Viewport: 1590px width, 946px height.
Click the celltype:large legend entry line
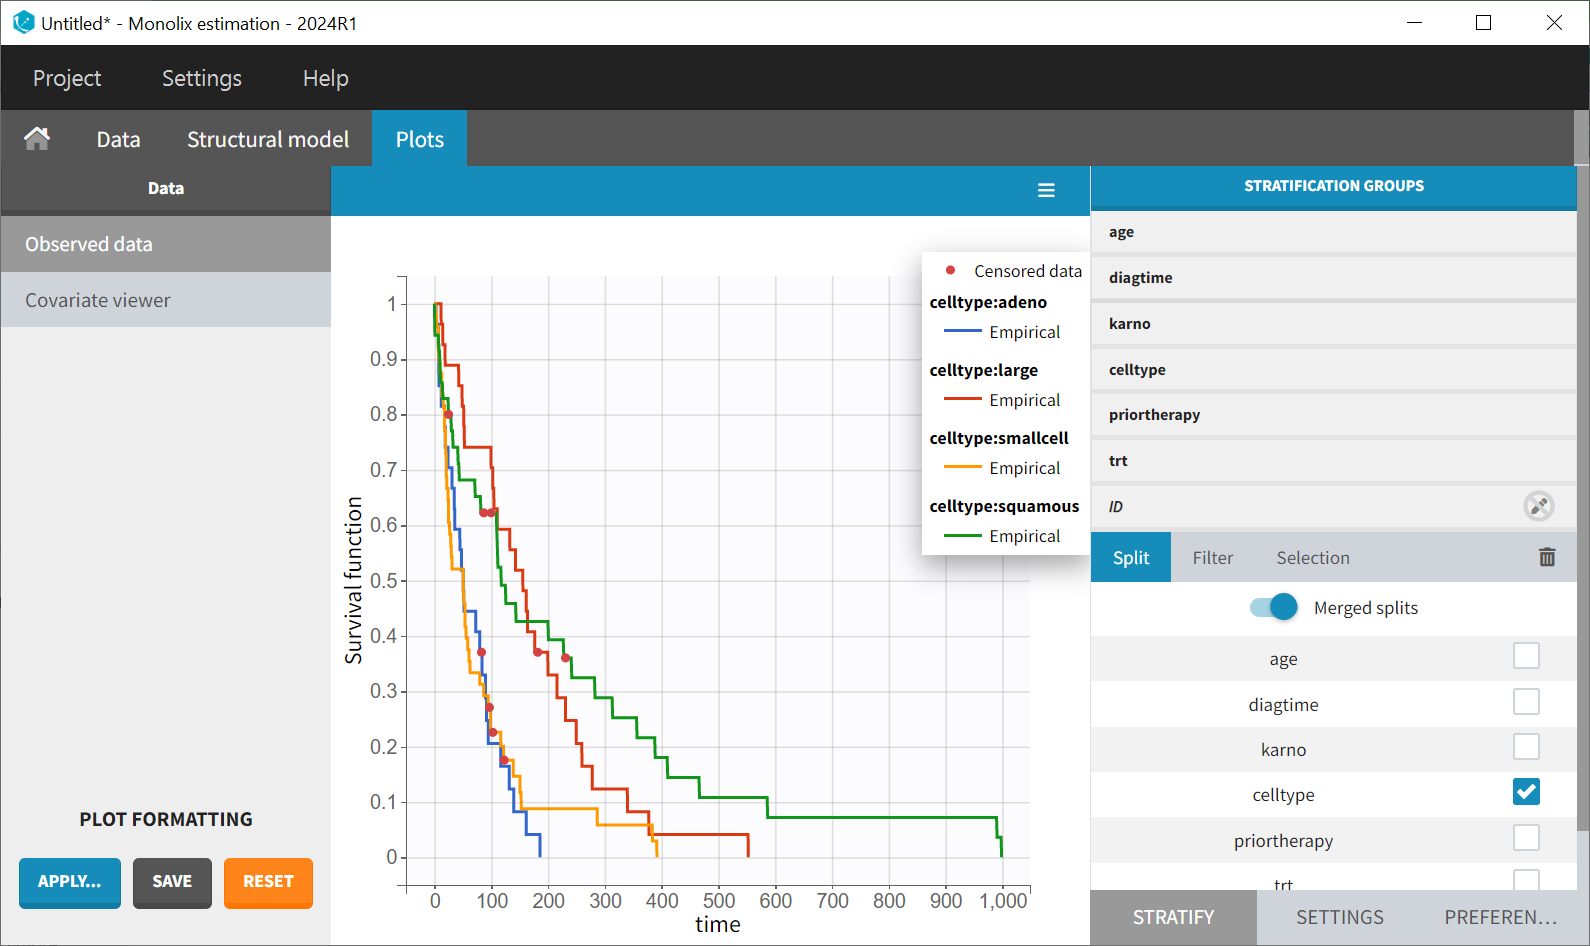pos(963,400)
